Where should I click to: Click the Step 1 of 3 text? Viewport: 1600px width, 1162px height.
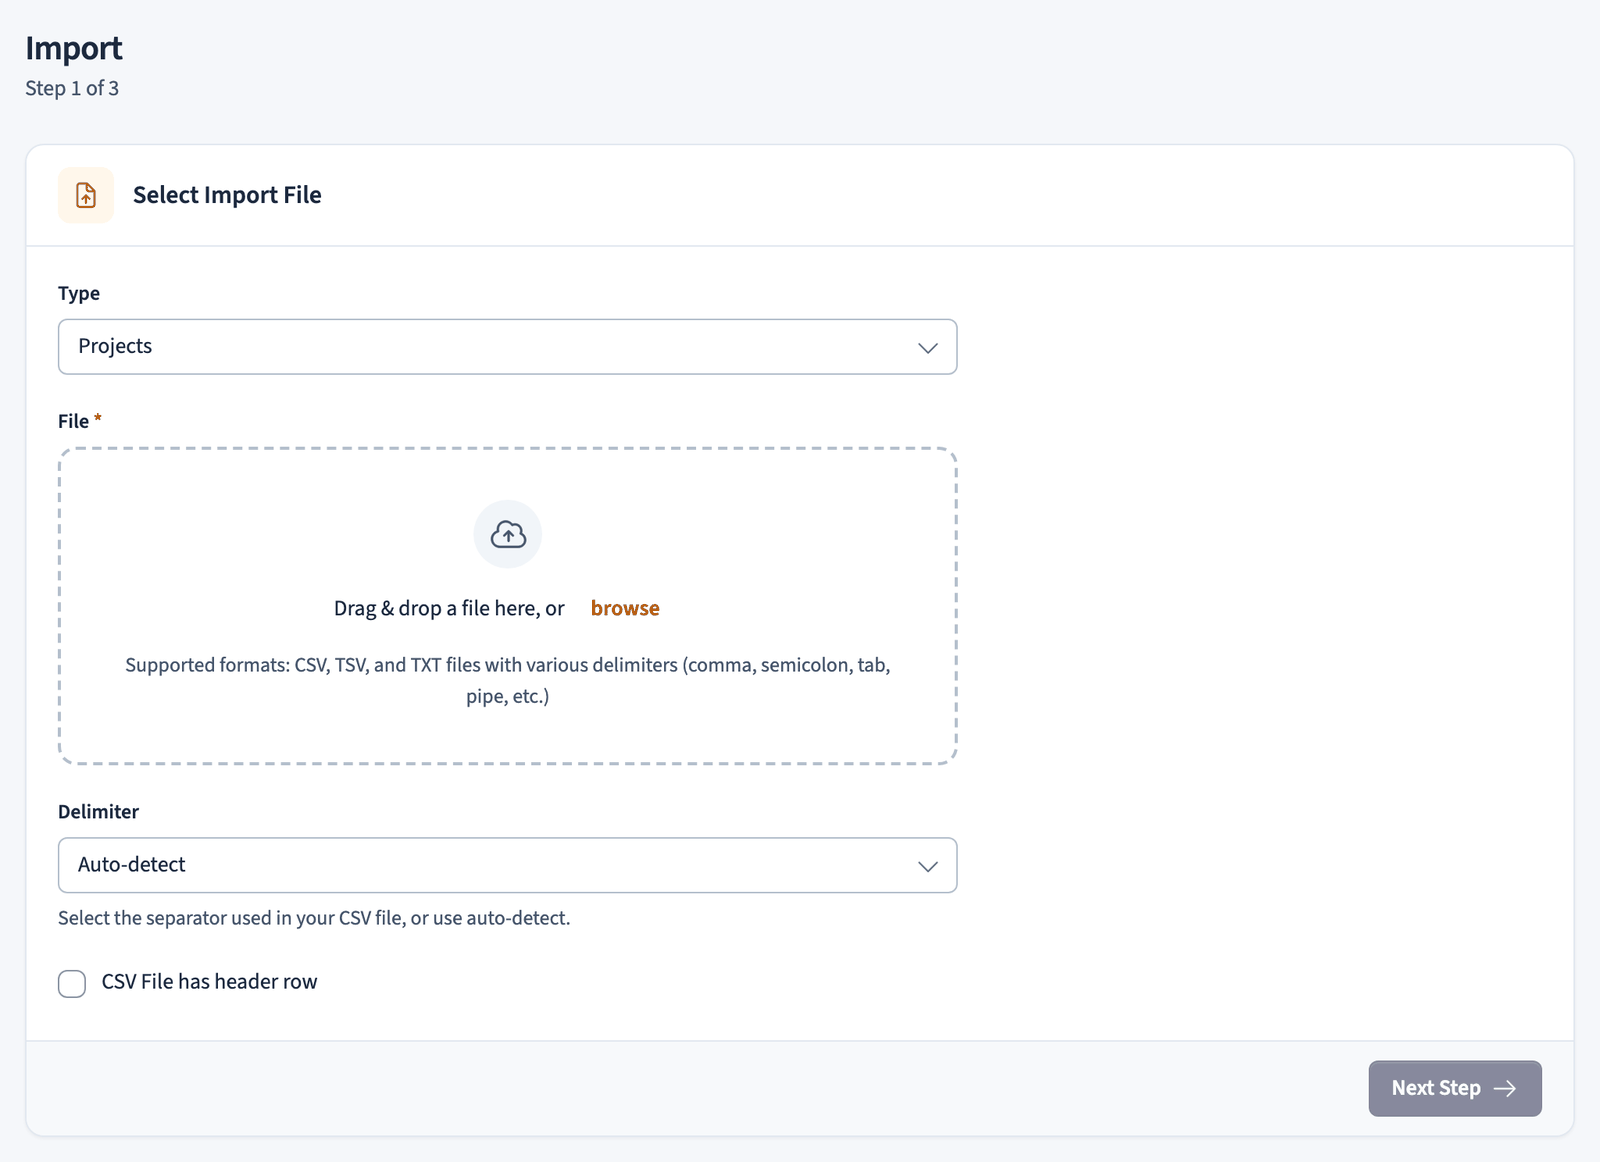click(x=72, y=88)
